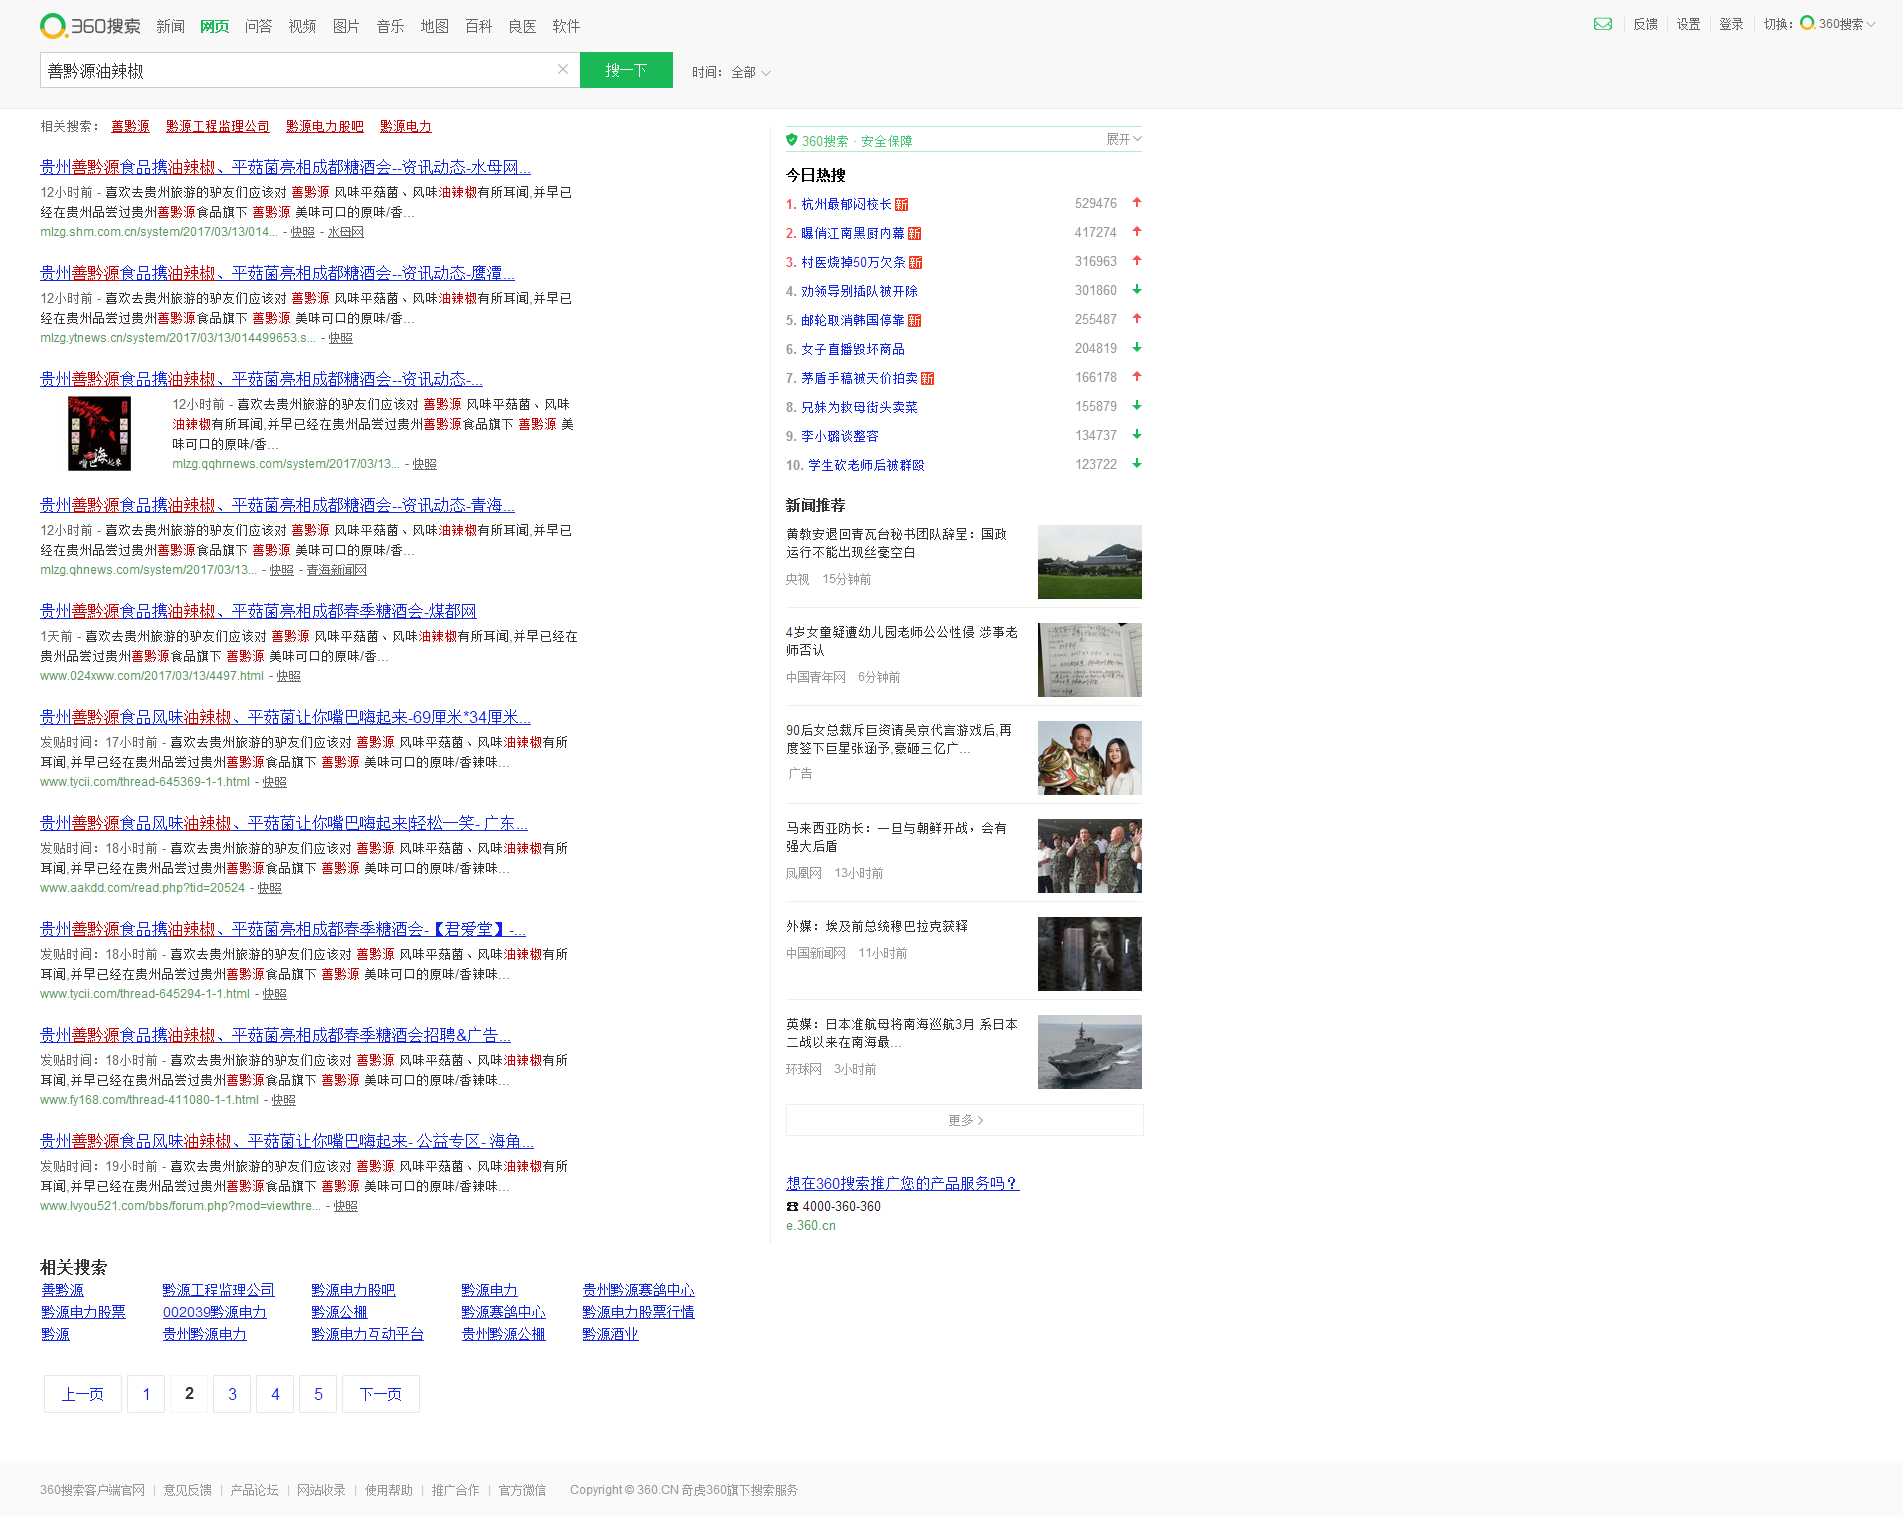This screenshot has width=1903, height=1516.
Task: Switch to the 图片 tab
Action: coord(346,26)
